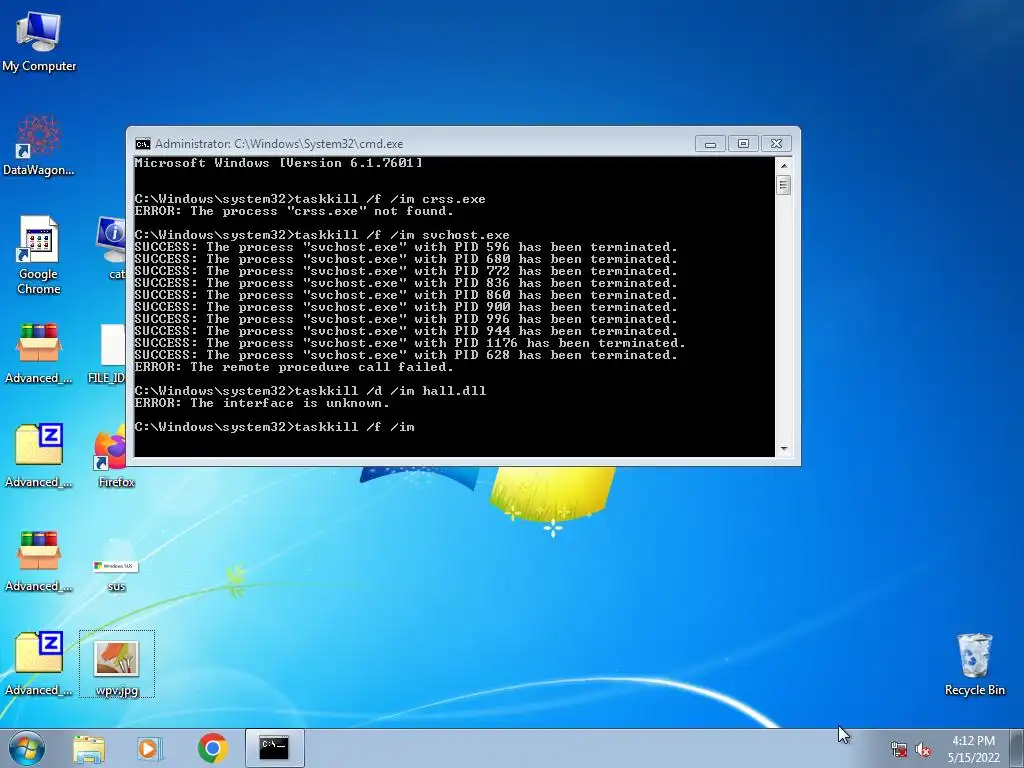1024x768 pixels.
Task: Switch to cmd.exe taskbar button
Action: (x=274, y=748)
